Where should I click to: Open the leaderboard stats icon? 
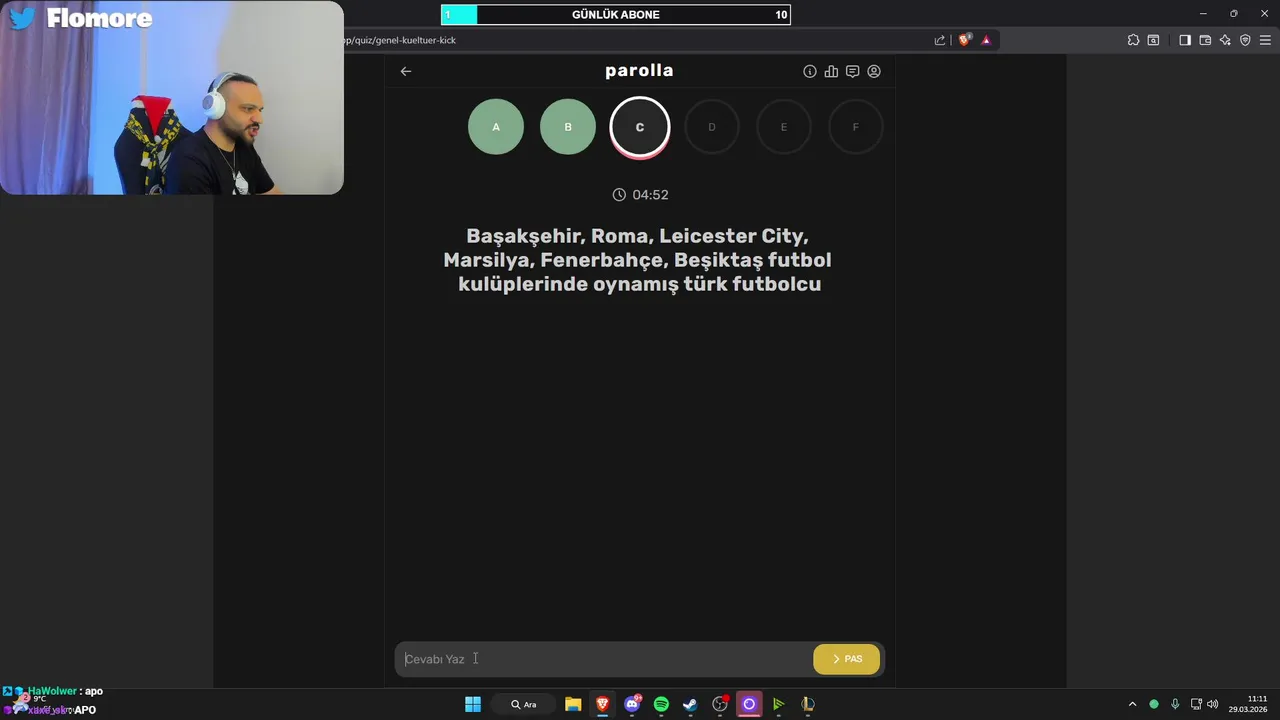[x=831, y=71]
